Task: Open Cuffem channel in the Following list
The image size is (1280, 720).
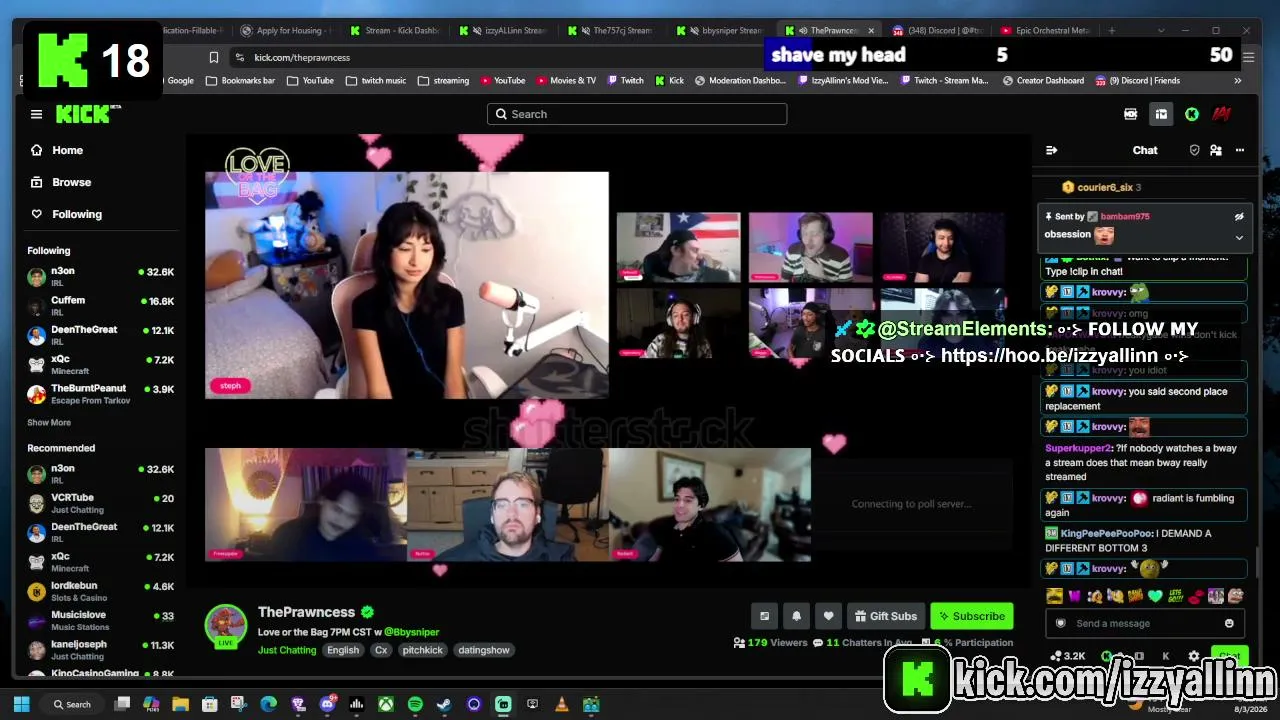Action: pyautogui.click(x=100, y=305)
